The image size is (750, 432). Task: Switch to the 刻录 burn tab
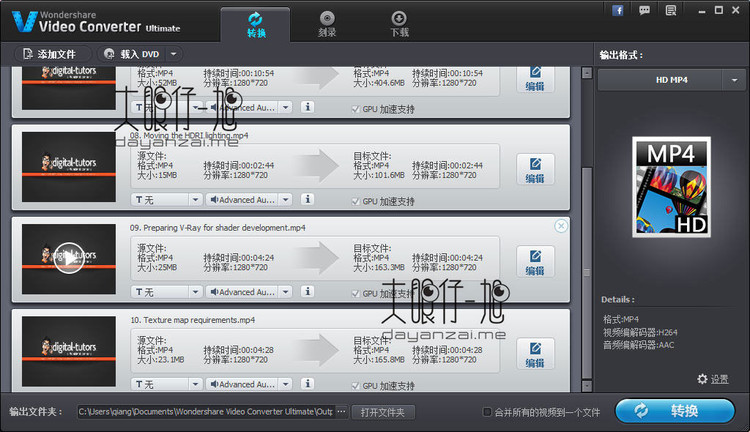click(x=327, y=25)
